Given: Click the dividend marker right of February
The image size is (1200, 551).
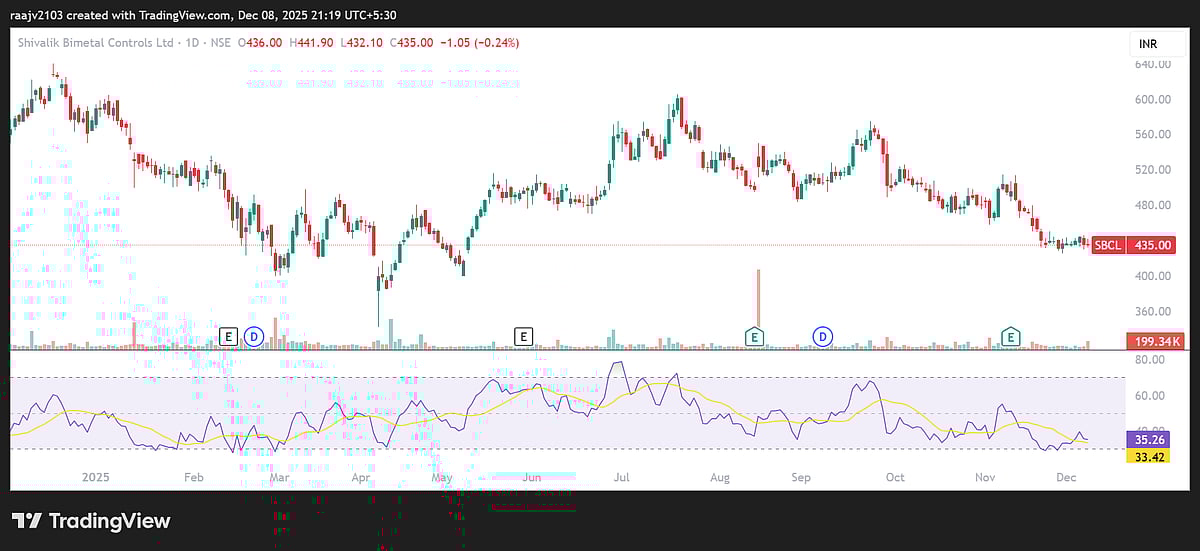Looking at the screenshot, I should [253, 336].
